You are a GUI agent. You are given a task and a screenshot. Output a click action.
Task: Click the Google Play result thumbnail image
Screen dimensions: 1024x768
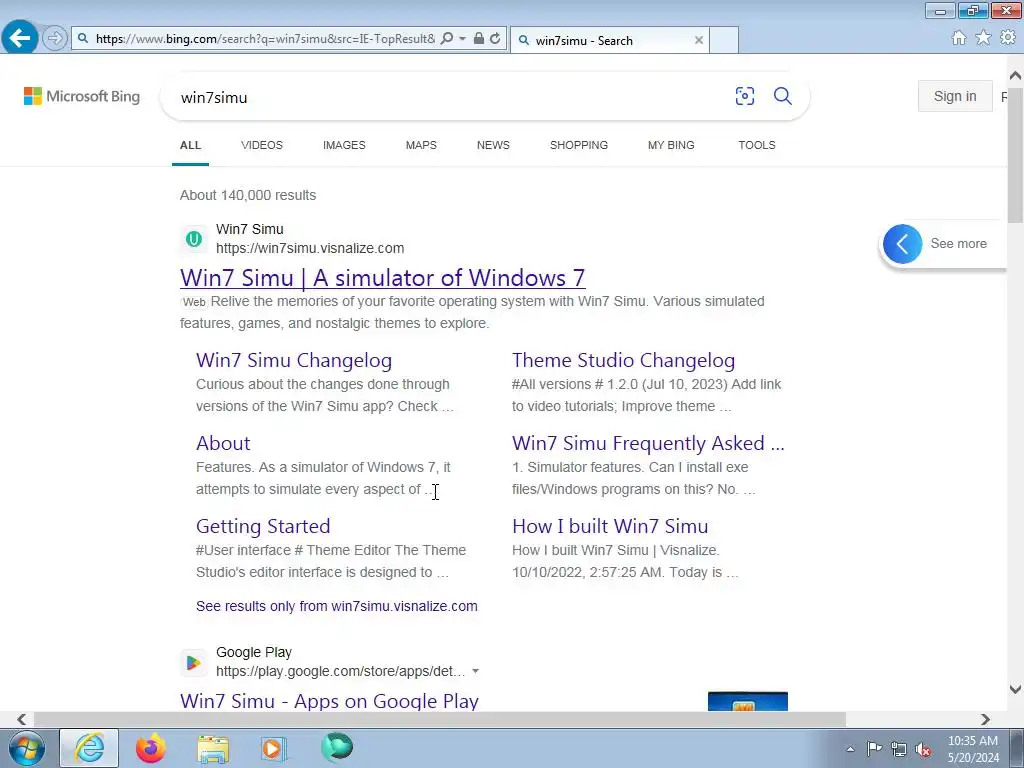coord(748,701)
